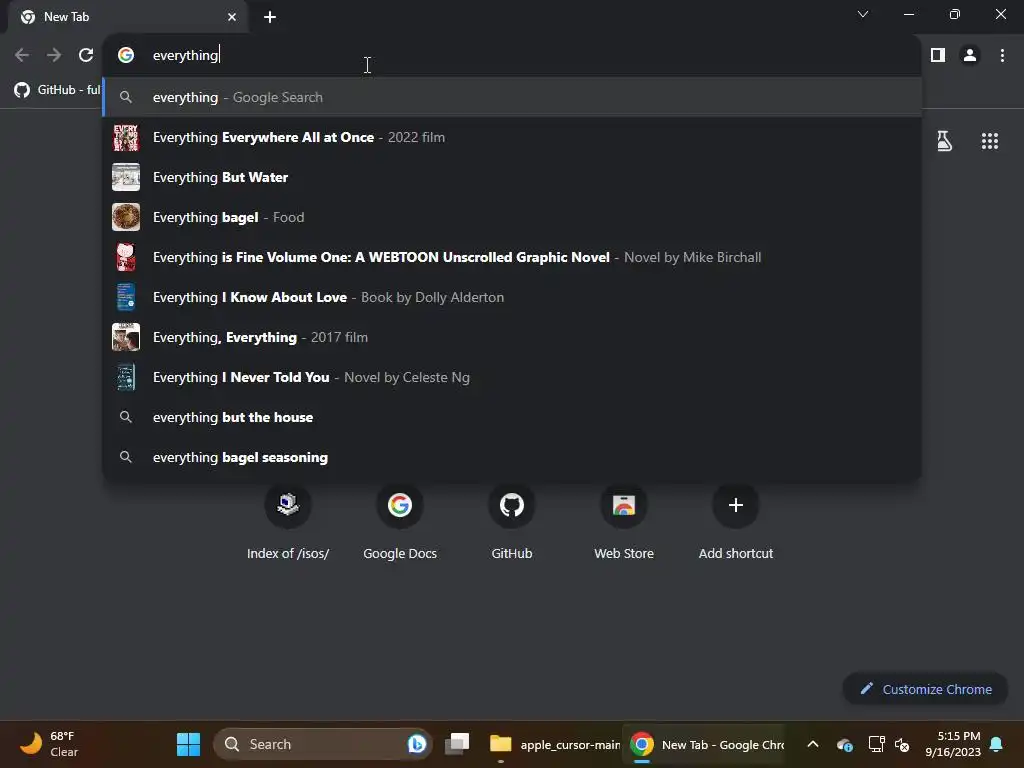1024x768 pixels.
Task: Open the Windows Start menu
Action: point(188,744)
